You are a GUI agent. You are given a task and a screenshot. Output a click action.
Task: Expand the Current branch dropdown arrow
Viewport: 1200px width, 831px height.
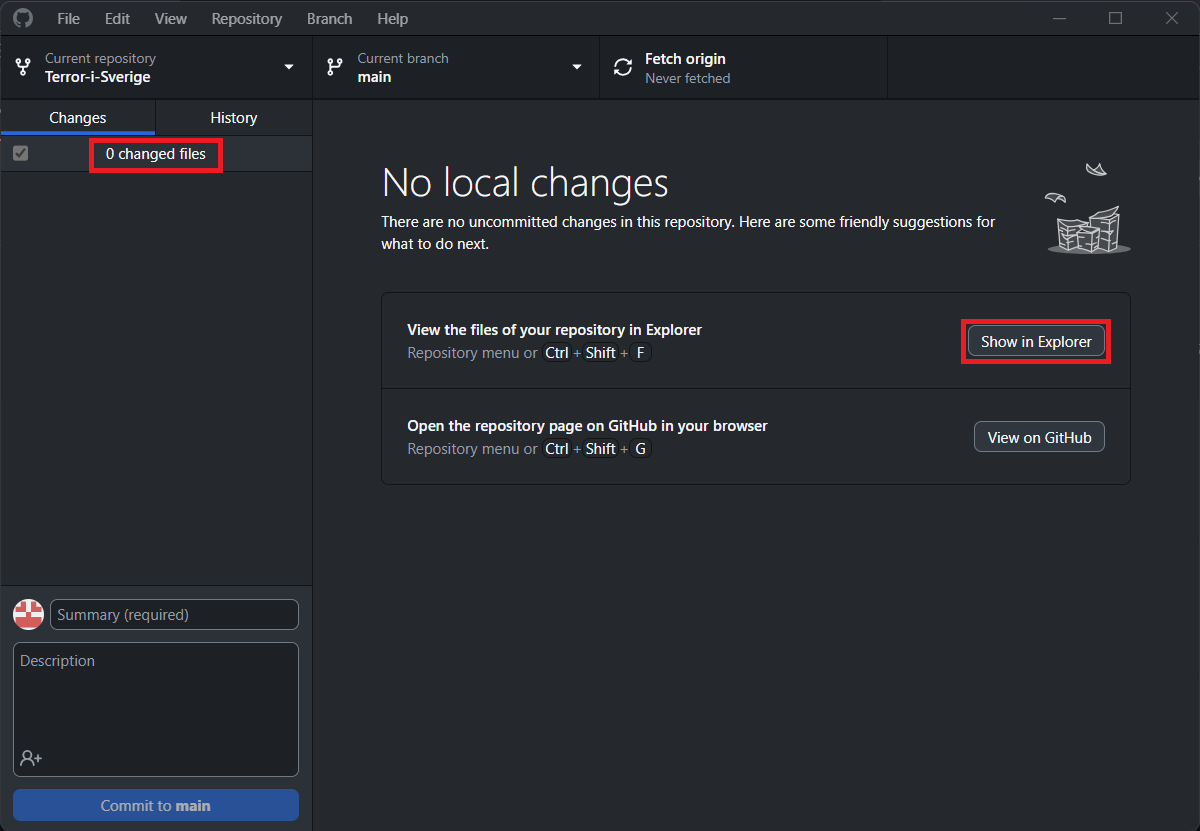(x=577, y=67)
